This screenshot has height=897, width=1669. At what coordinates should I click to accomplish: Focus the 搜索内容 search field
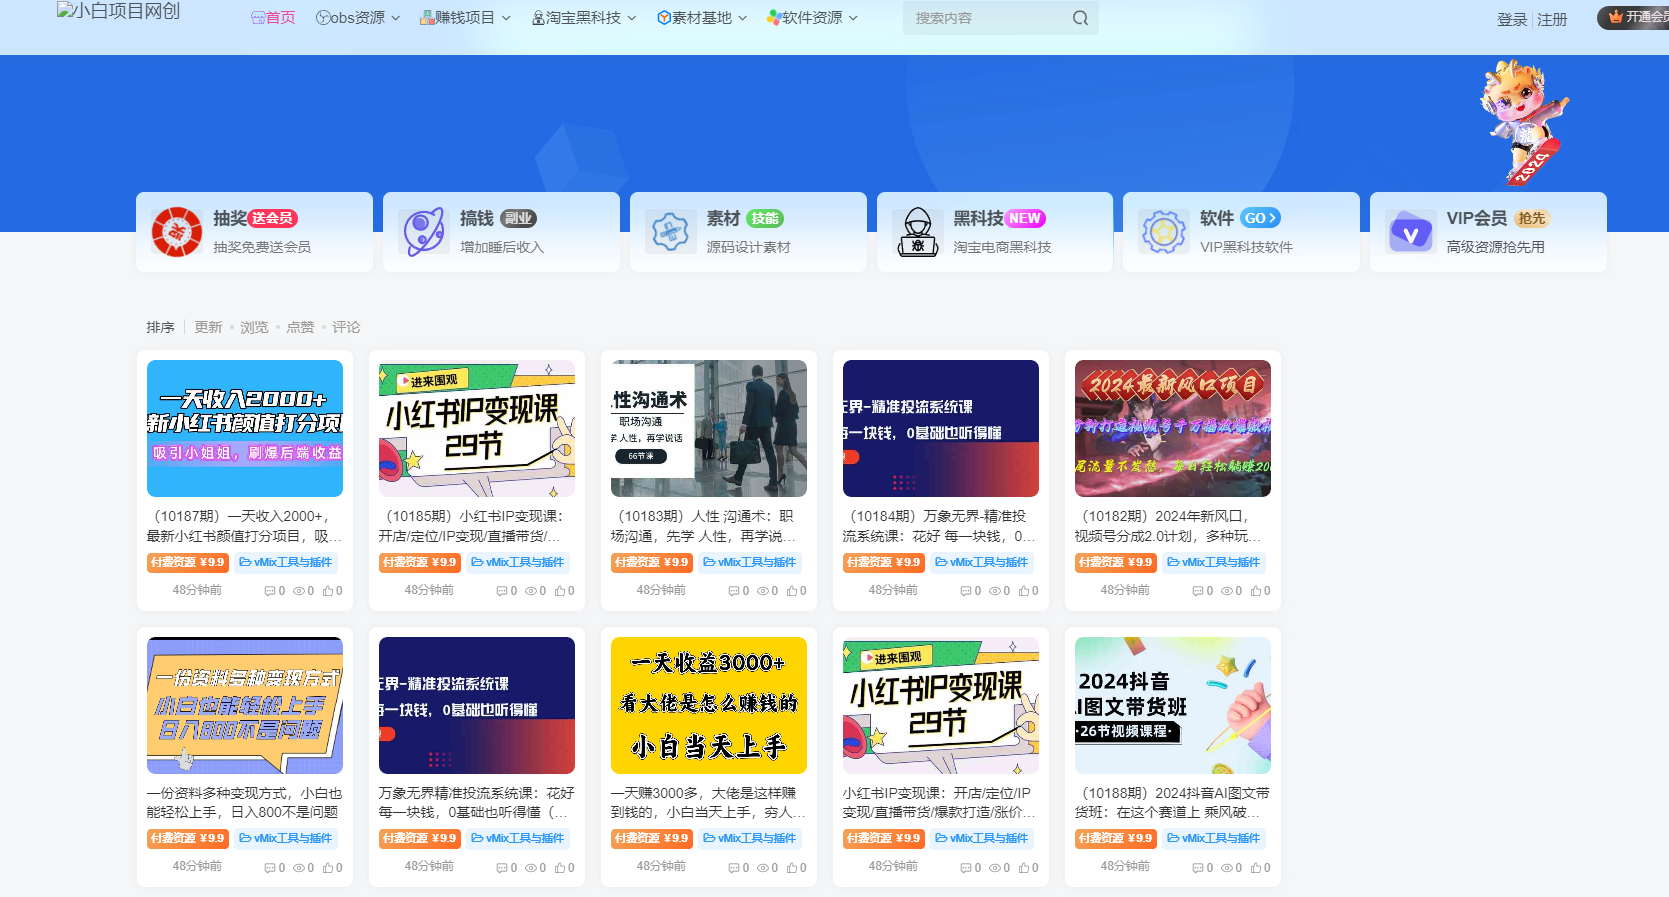click(985, 18)
